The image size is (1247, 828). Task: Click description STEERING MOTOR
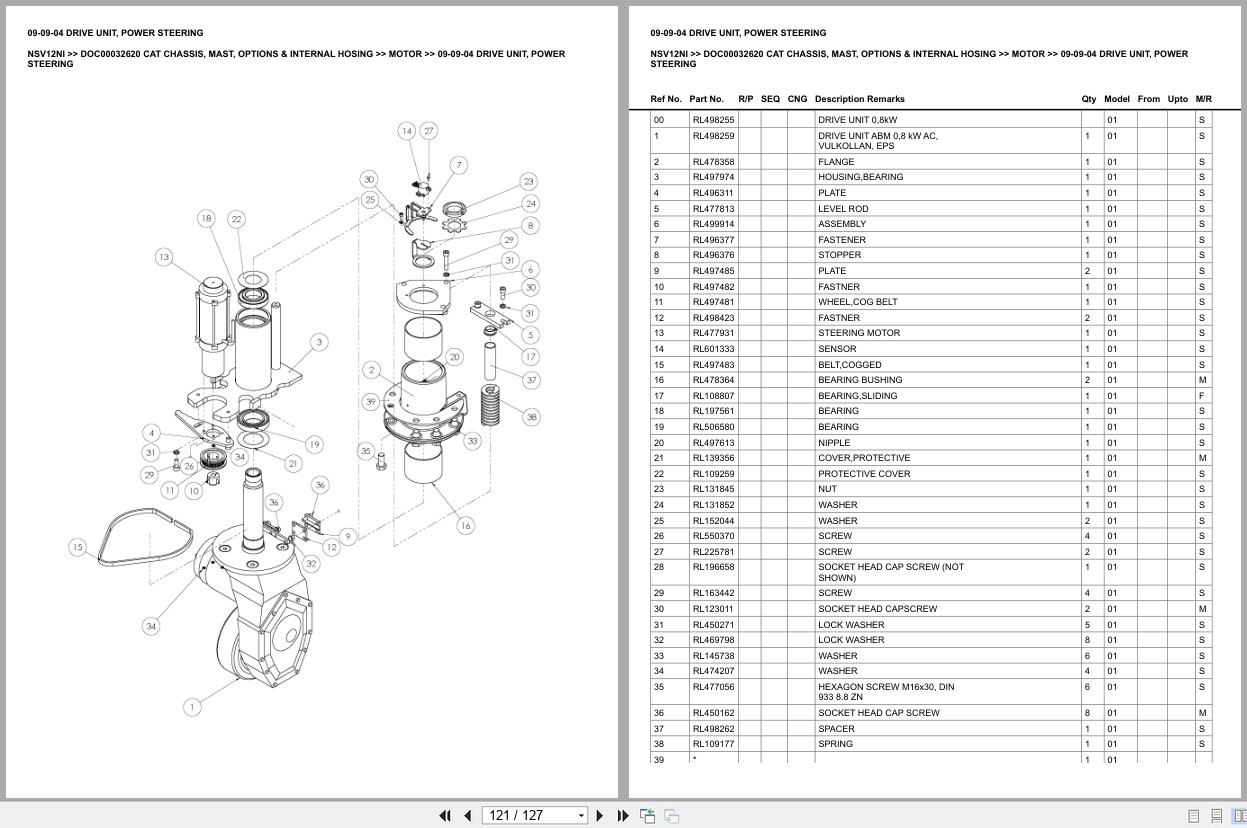pyautogui.click(x=859, y=333)
